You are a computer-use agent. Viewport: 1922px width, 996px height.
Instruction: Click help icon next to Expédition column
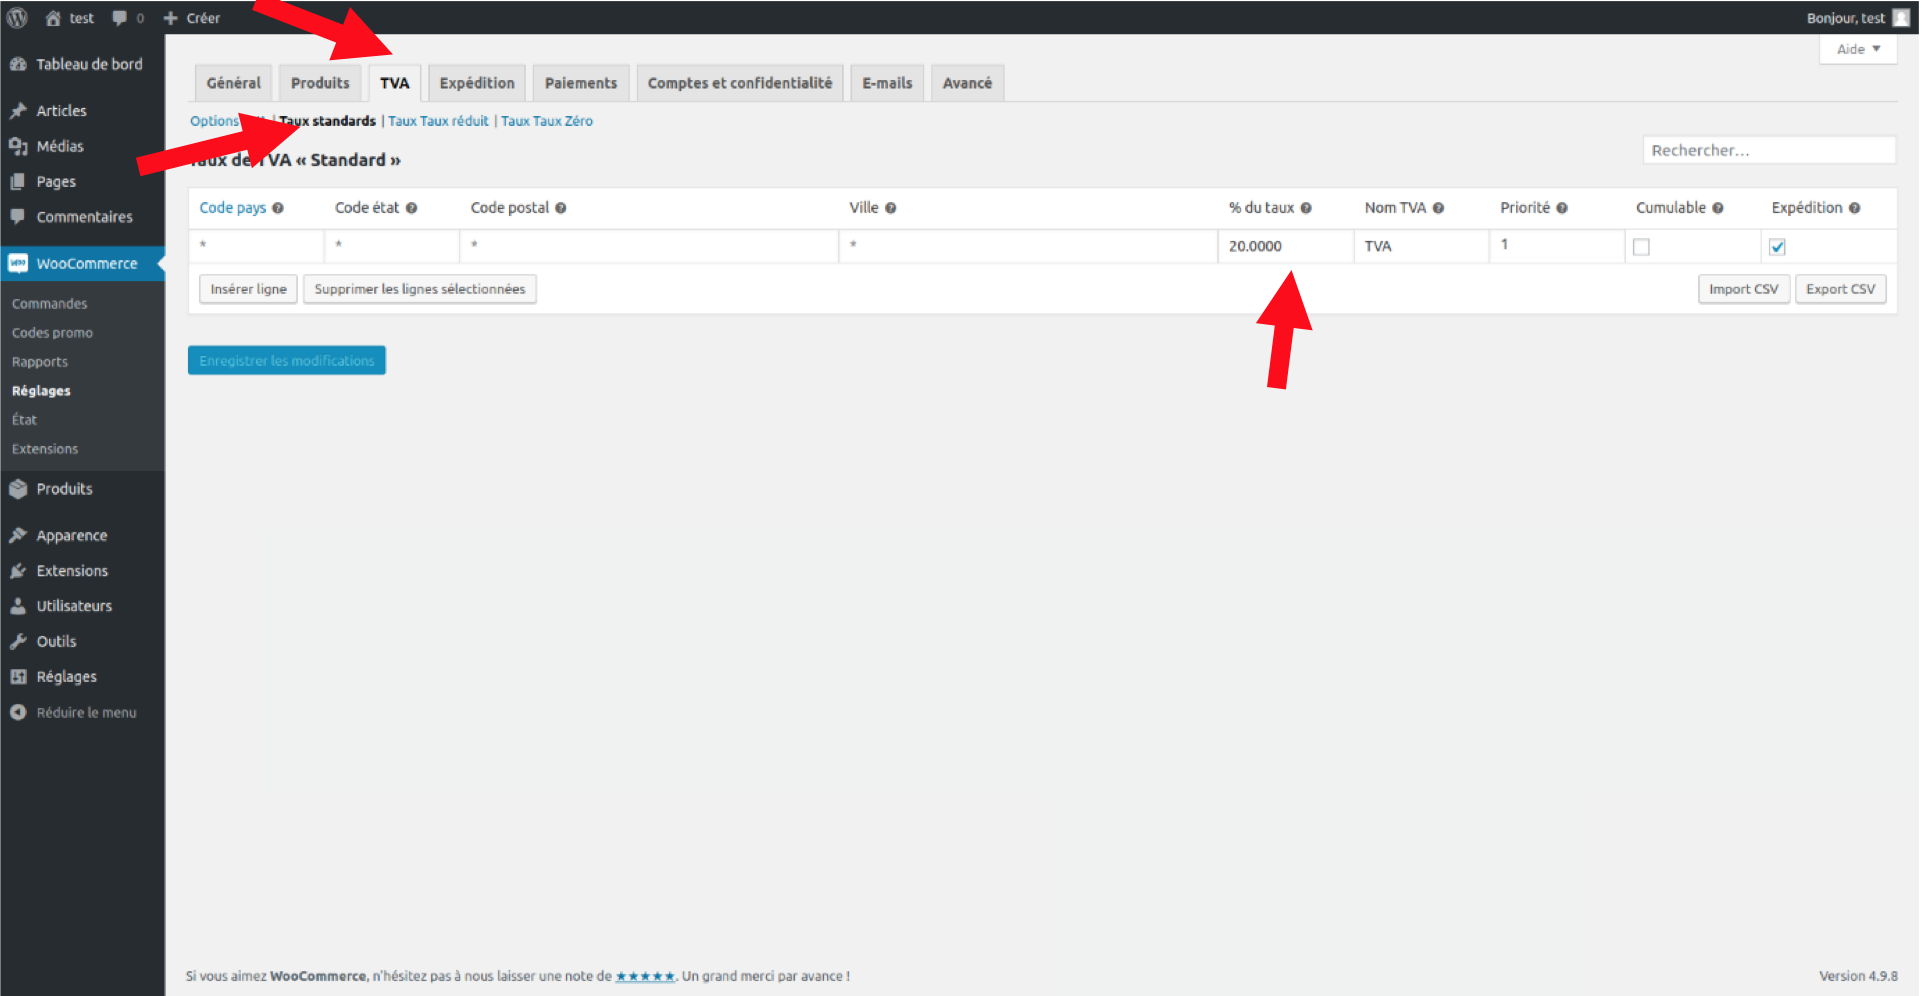(1854, 208)
